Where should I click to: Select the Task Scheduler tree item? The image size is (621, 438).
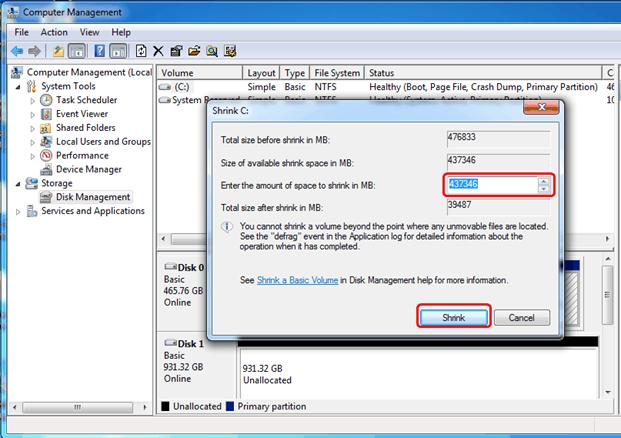click(87, 100)
